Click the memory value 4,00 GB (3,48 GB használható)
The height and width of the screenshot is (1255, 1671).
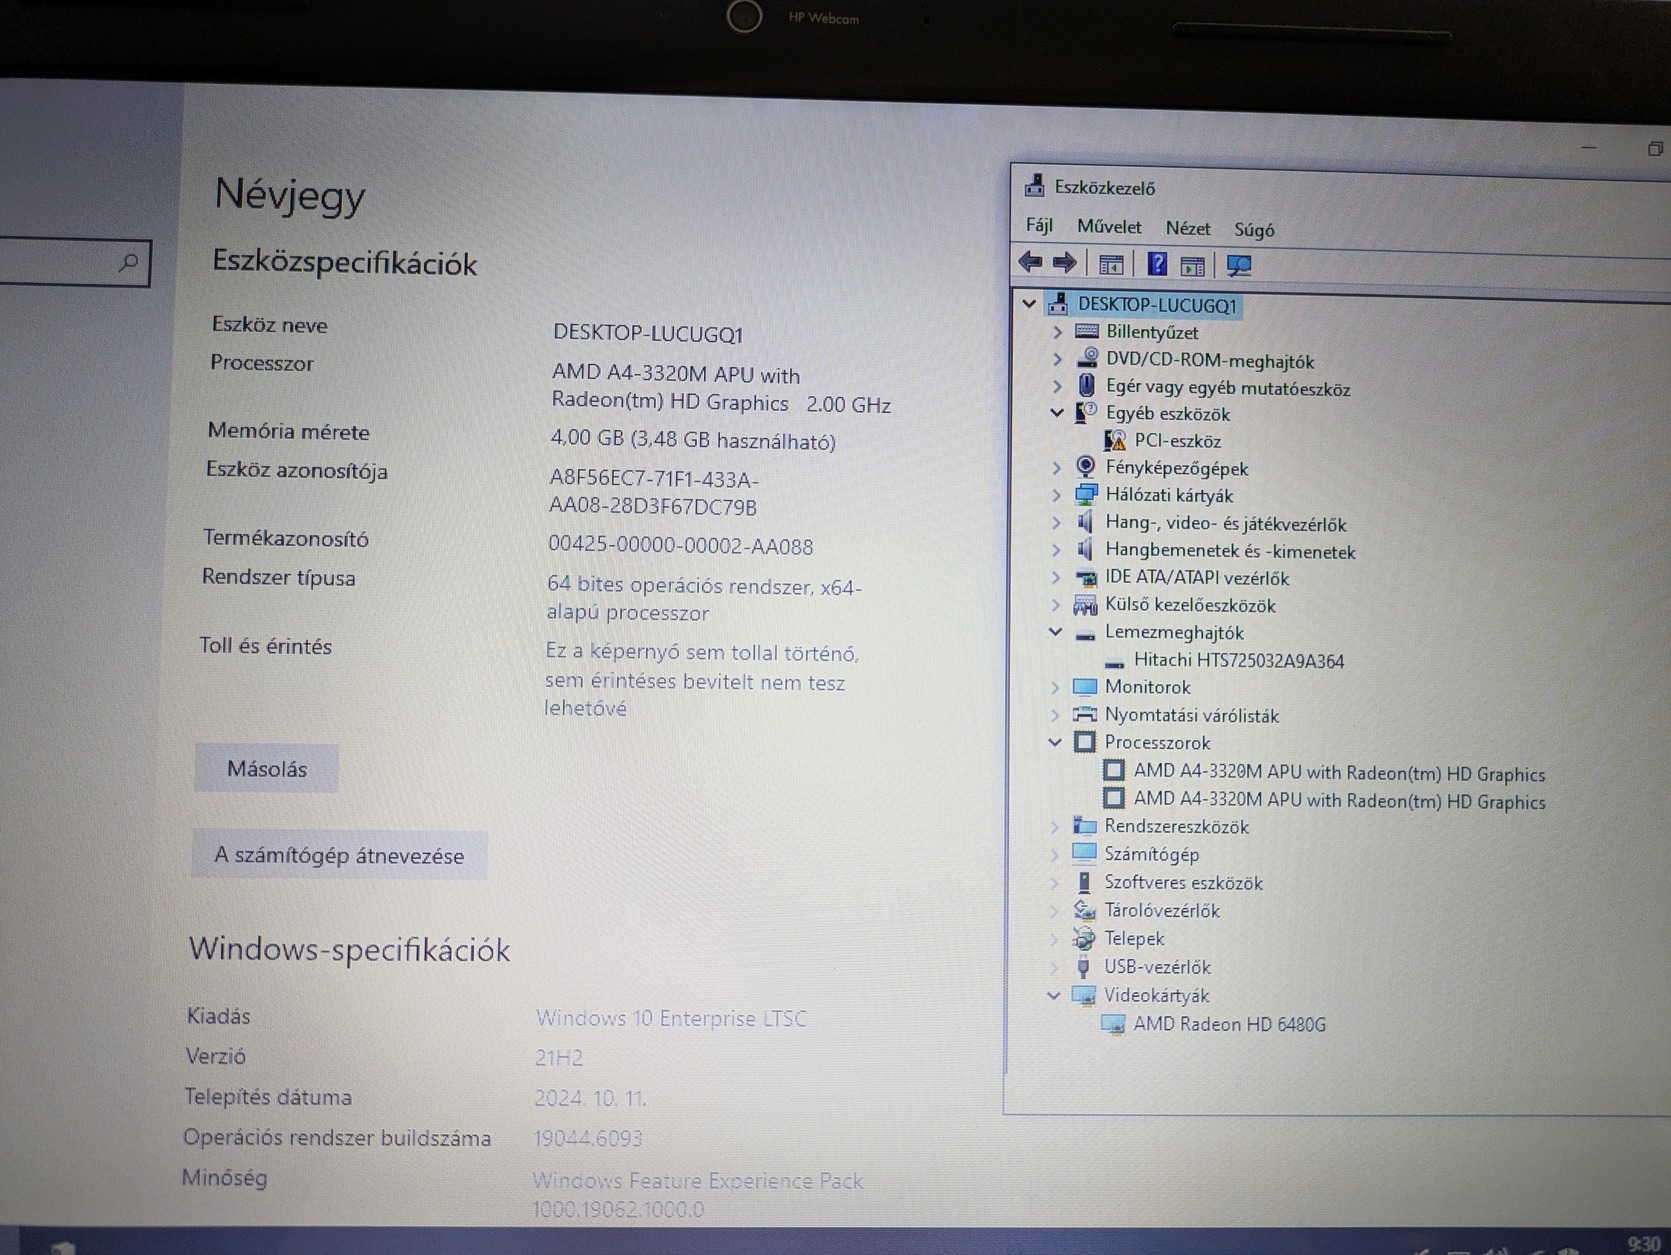click(693, 440)
